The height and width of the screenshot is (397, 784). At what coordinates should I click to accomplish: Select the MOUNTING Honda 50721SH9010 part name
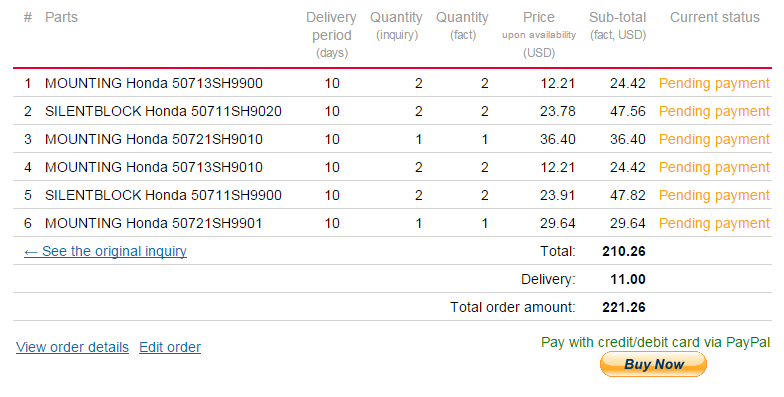click(154, 139)
